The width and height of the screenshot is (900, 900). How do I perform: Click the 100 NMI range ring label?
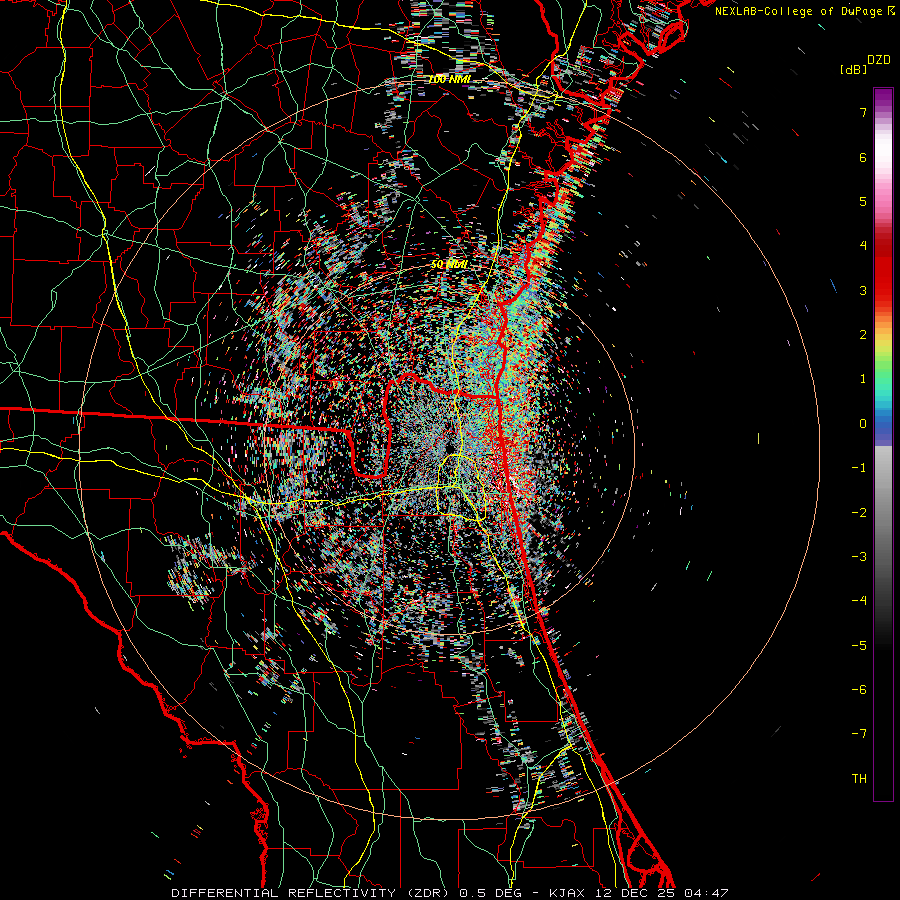(449, 79)
